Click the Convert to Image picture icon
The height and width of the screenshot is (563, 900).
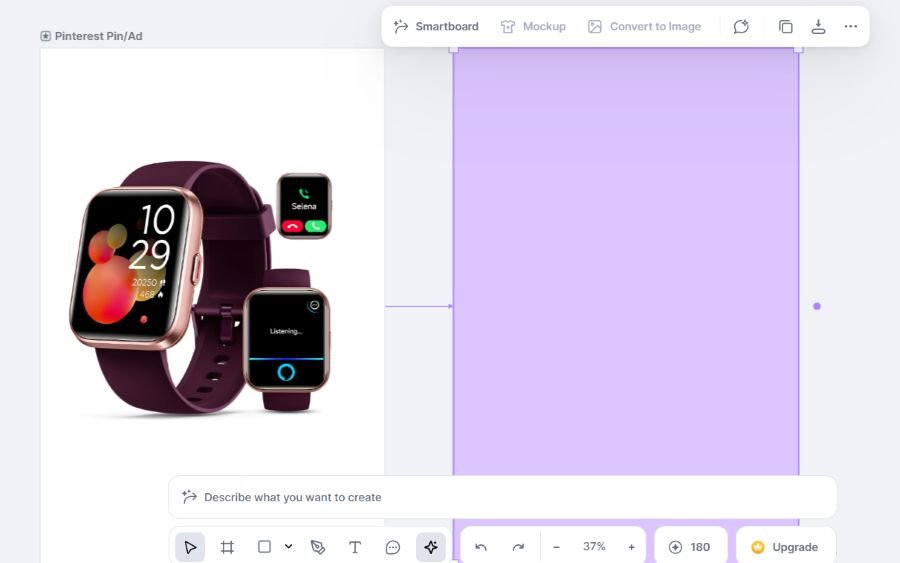tap(595, 26)
